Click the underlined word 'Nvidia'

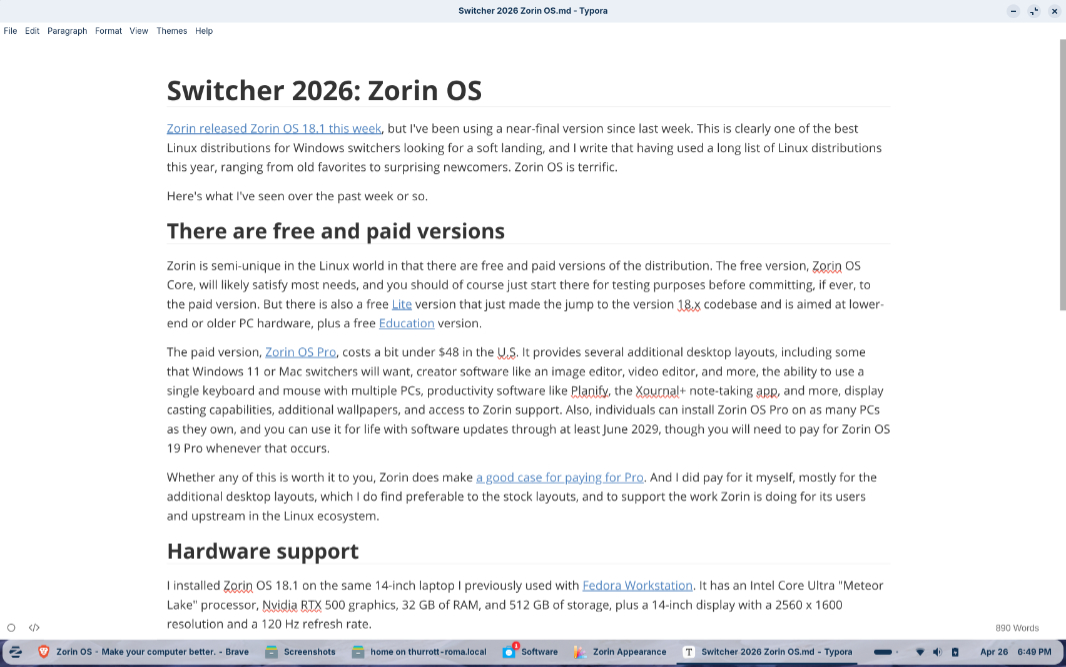(280, 605)
